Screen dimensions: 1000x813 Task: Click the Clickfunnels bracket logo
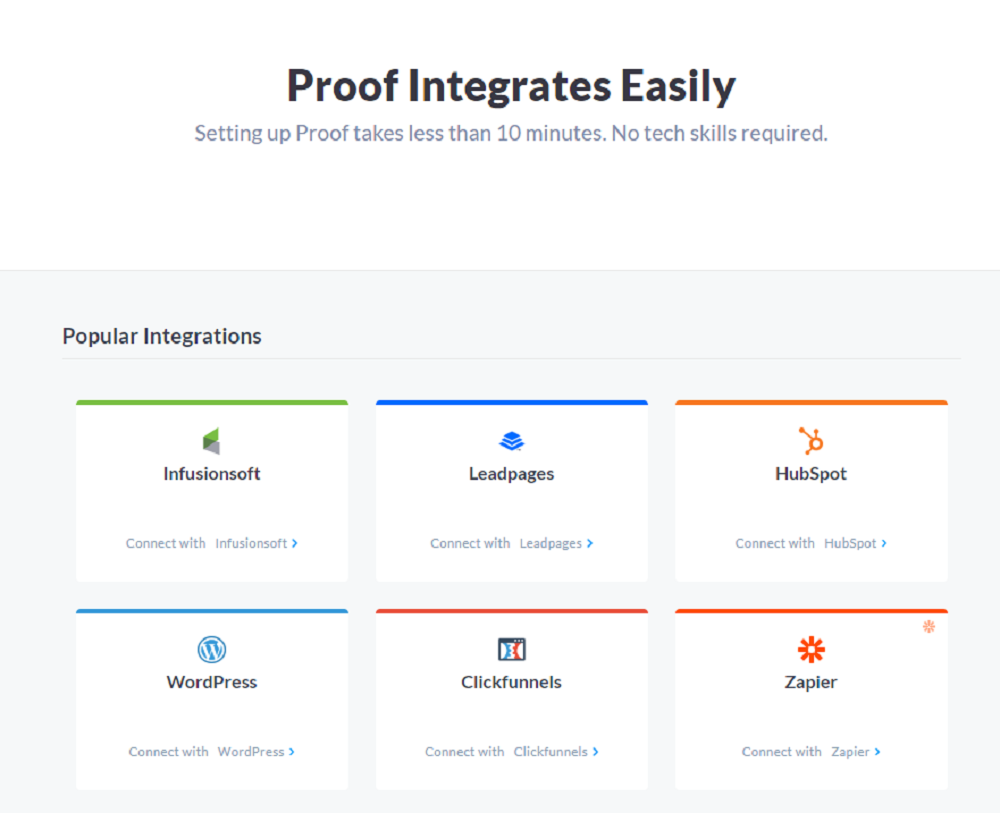(511, 648)
